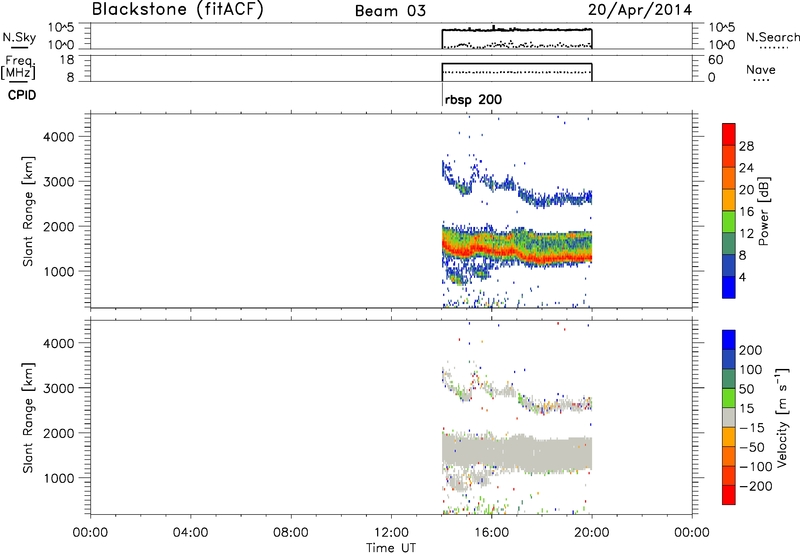Click the '4000' tick label on the power plot
Screen dimensions: 800x554
[58, 137]
